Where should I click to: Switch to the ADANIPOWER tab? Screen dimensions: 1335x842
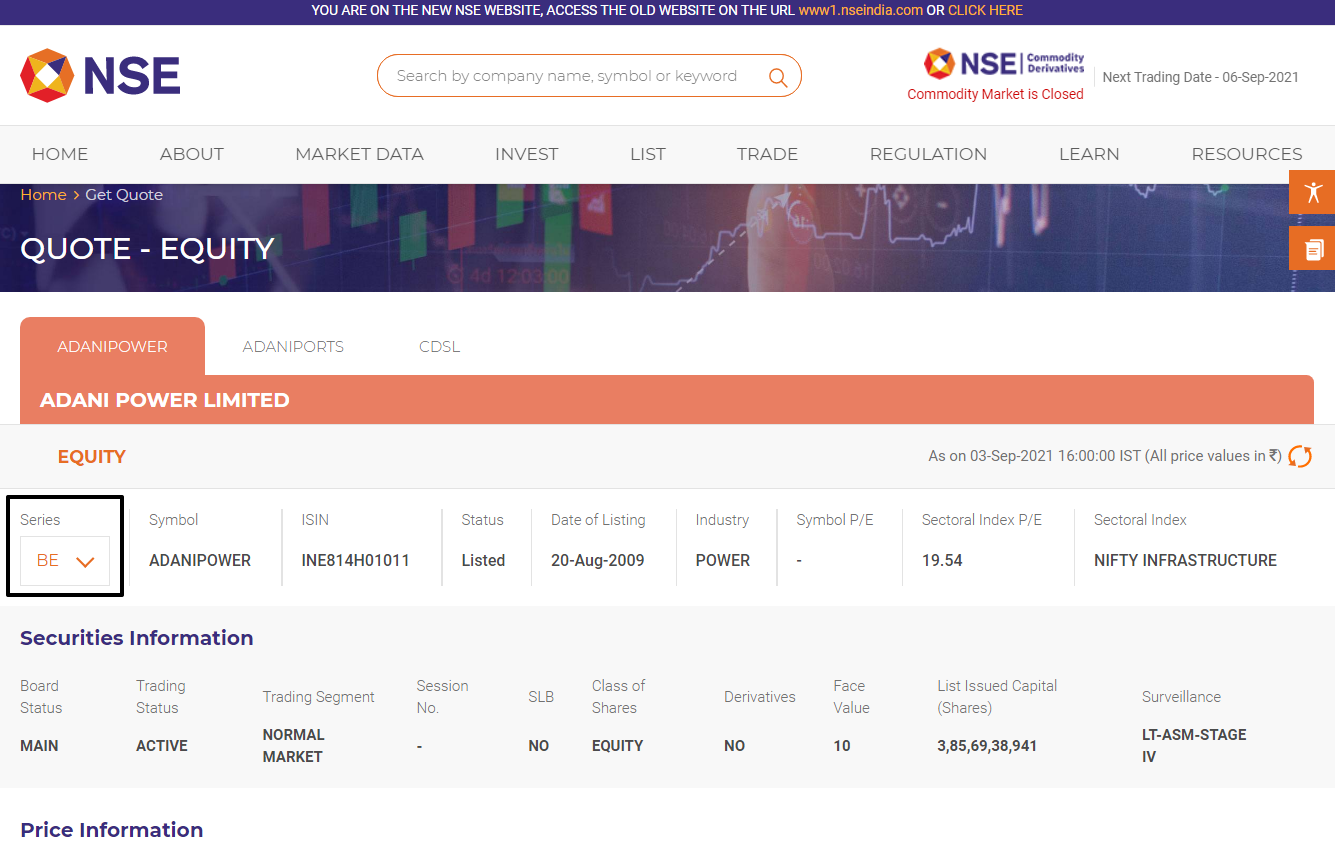[112, 346]
